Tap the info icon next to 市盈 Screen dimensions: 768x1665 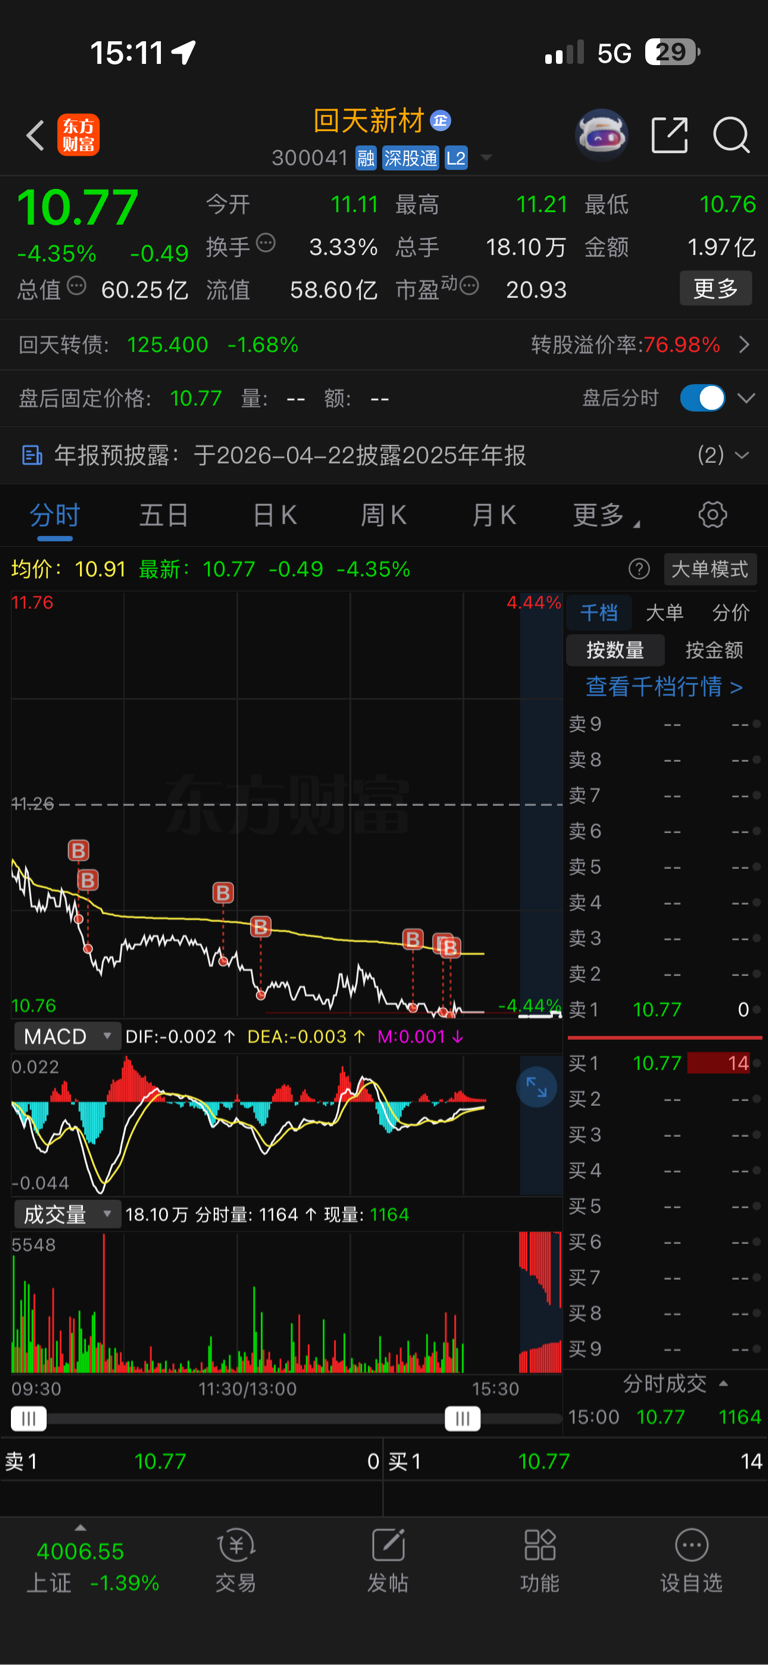[x=469, y=286]
